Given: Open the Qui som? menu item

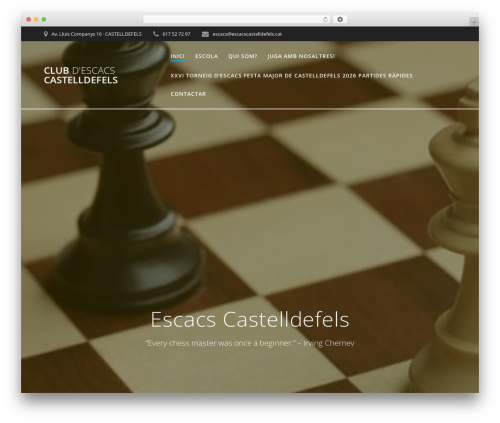Looking at the screenshot, I should click(243, 56).
